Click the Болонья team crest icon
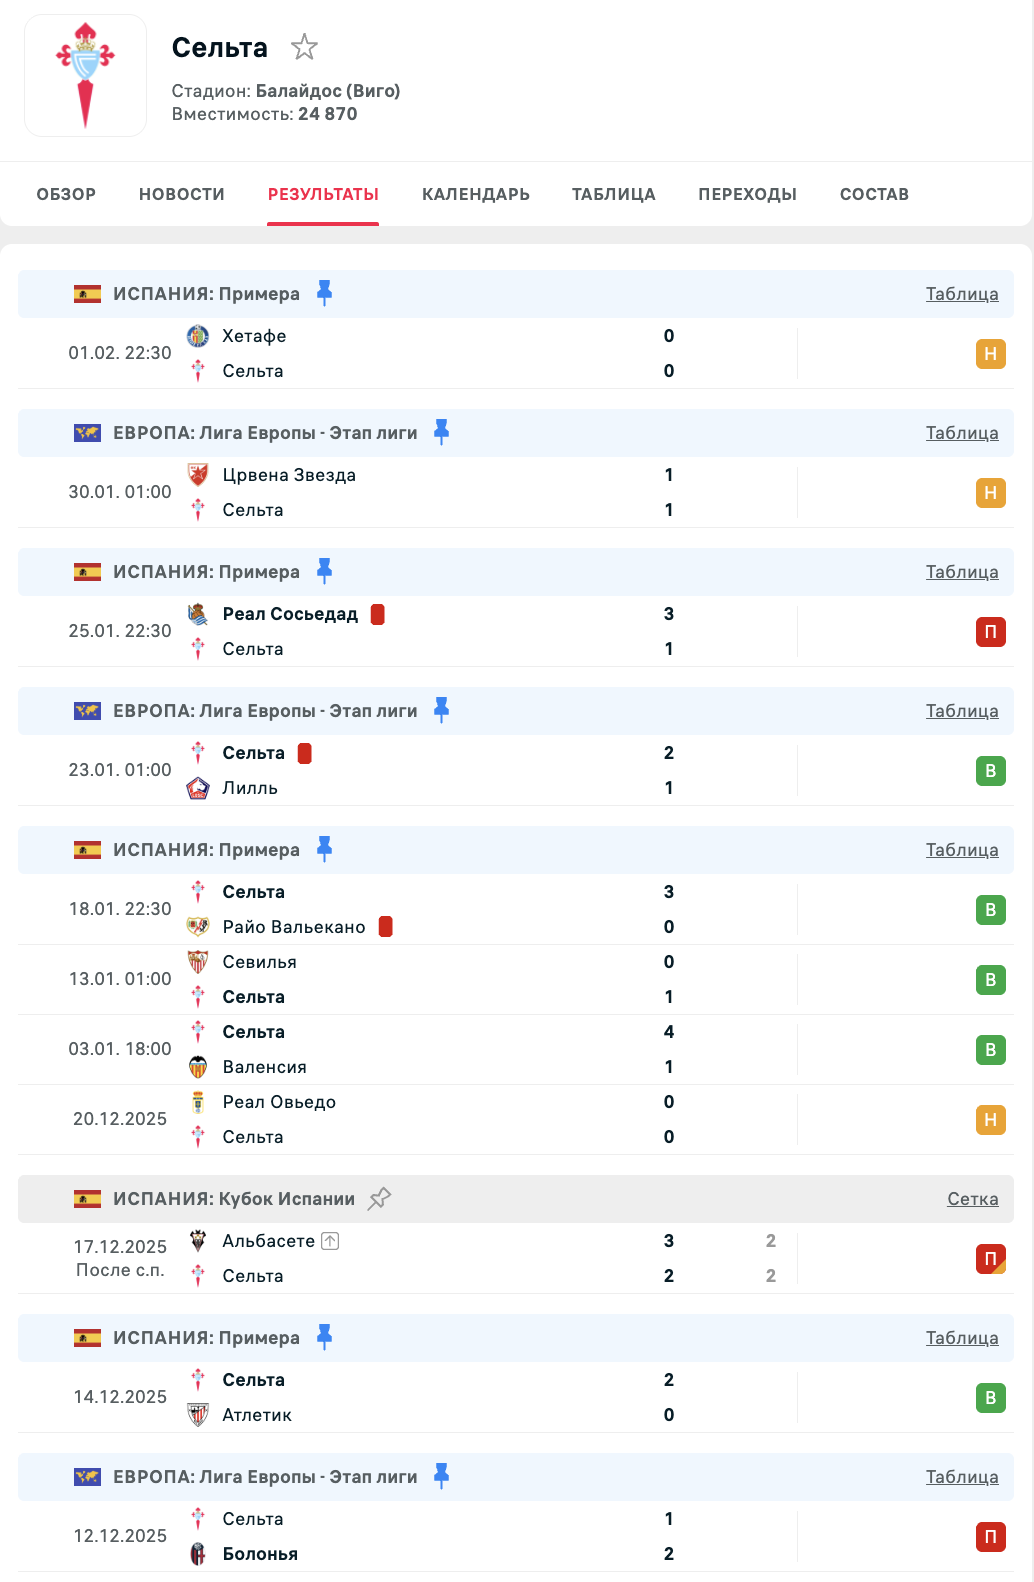Screen dimensions: 1034x1582 198,1554
